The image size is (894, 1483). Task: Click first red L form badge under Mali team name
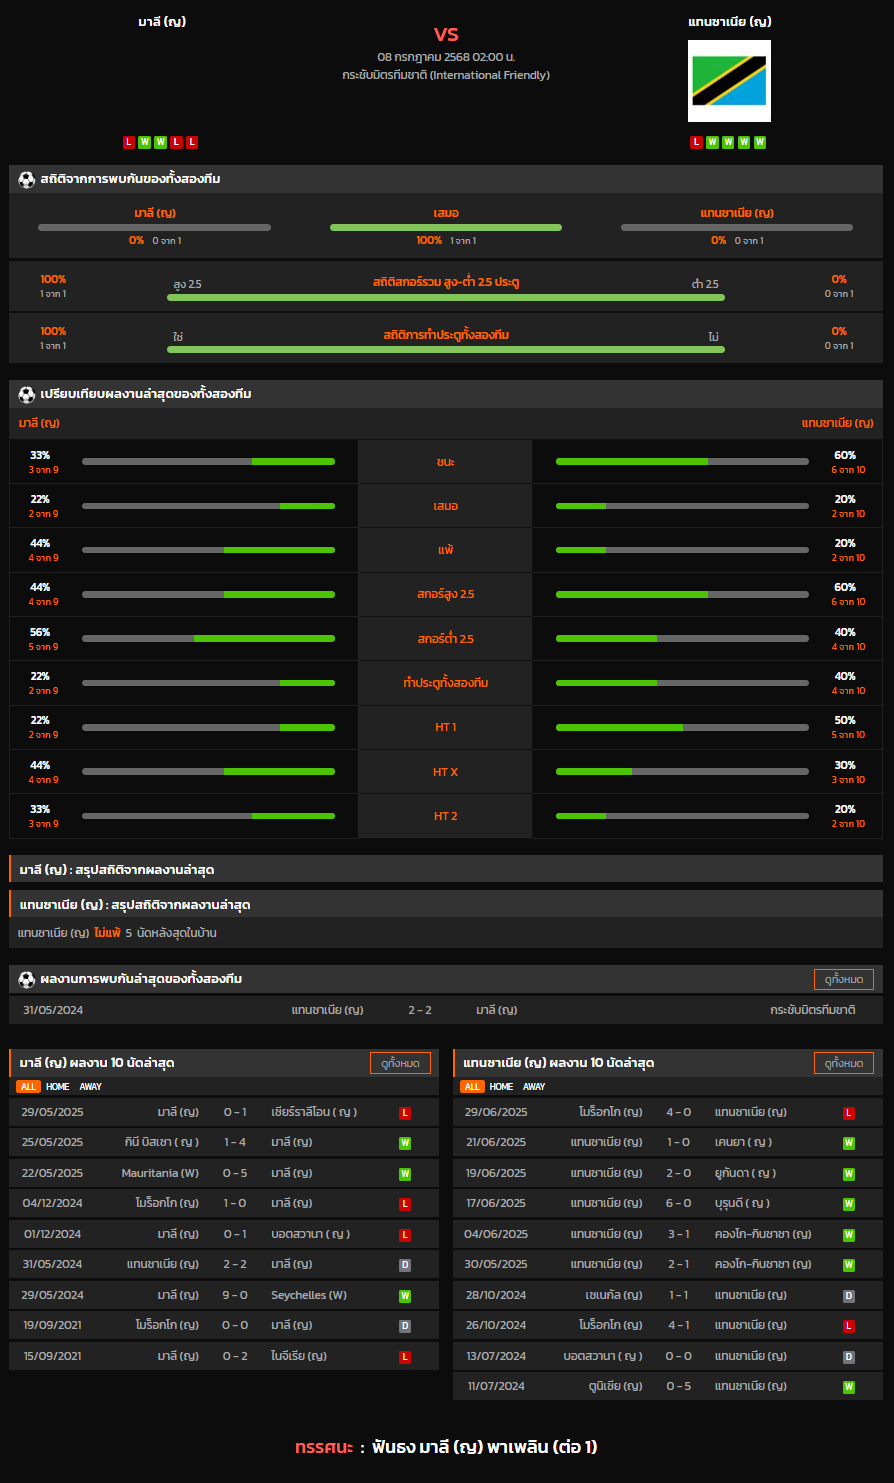(x=129, y=142)
